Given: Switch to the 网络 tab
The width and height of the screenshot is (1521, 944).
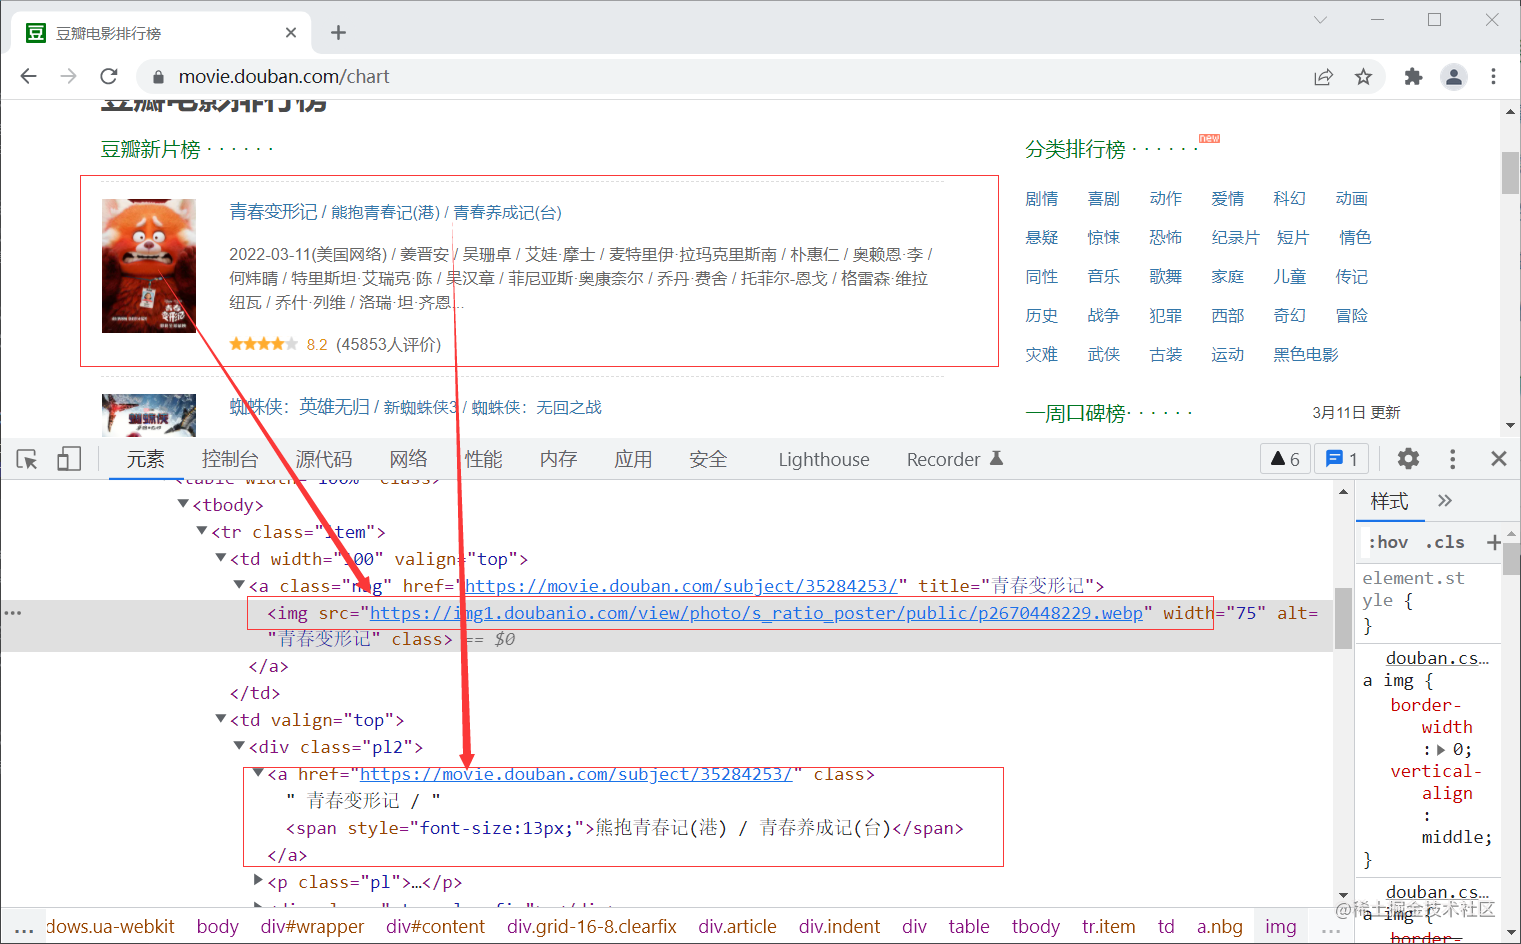Looking at the screenshot, I should point(408,459).
